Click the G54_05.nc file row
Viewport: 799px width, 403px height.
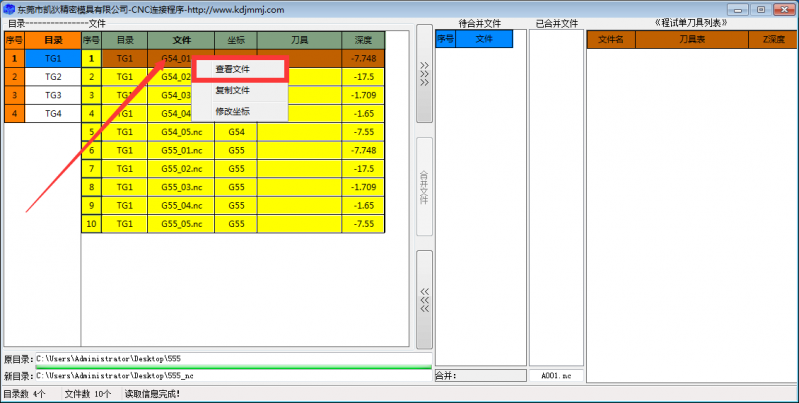(181, 132)
